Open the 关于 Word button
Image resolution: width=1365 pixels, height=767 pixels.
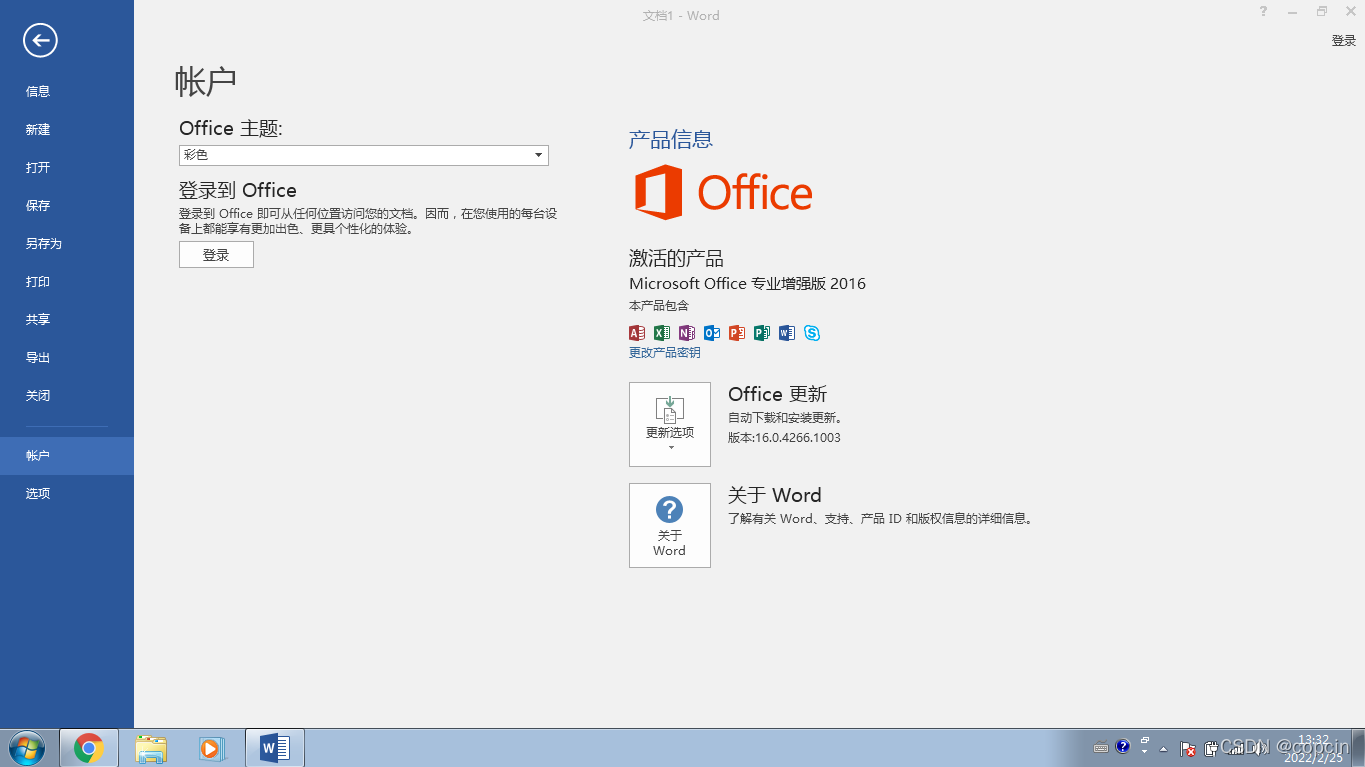coord(670,525)
